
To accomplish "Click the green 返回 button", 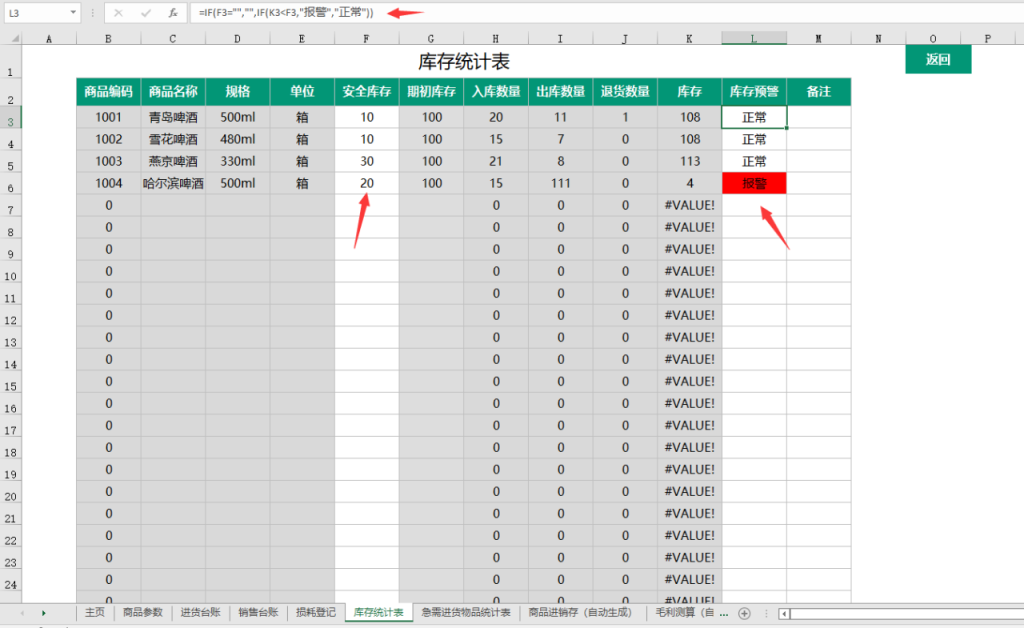I will click(937, 59).
